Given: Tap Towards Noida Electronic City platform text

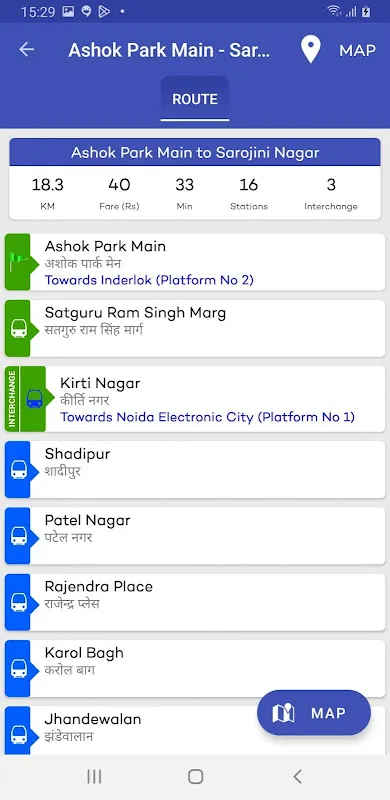Looking at the screenshot, I should pos(207,417).
